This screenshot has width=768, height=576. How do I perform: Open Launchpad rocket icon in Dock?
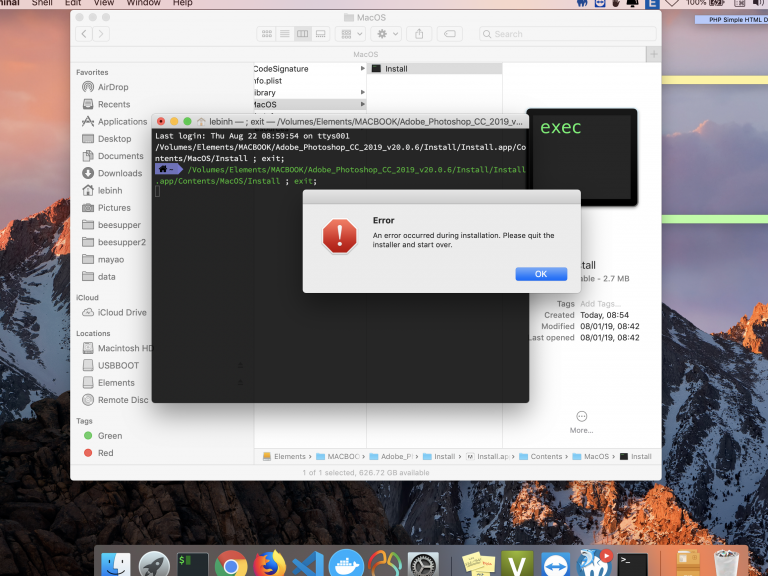154,565
